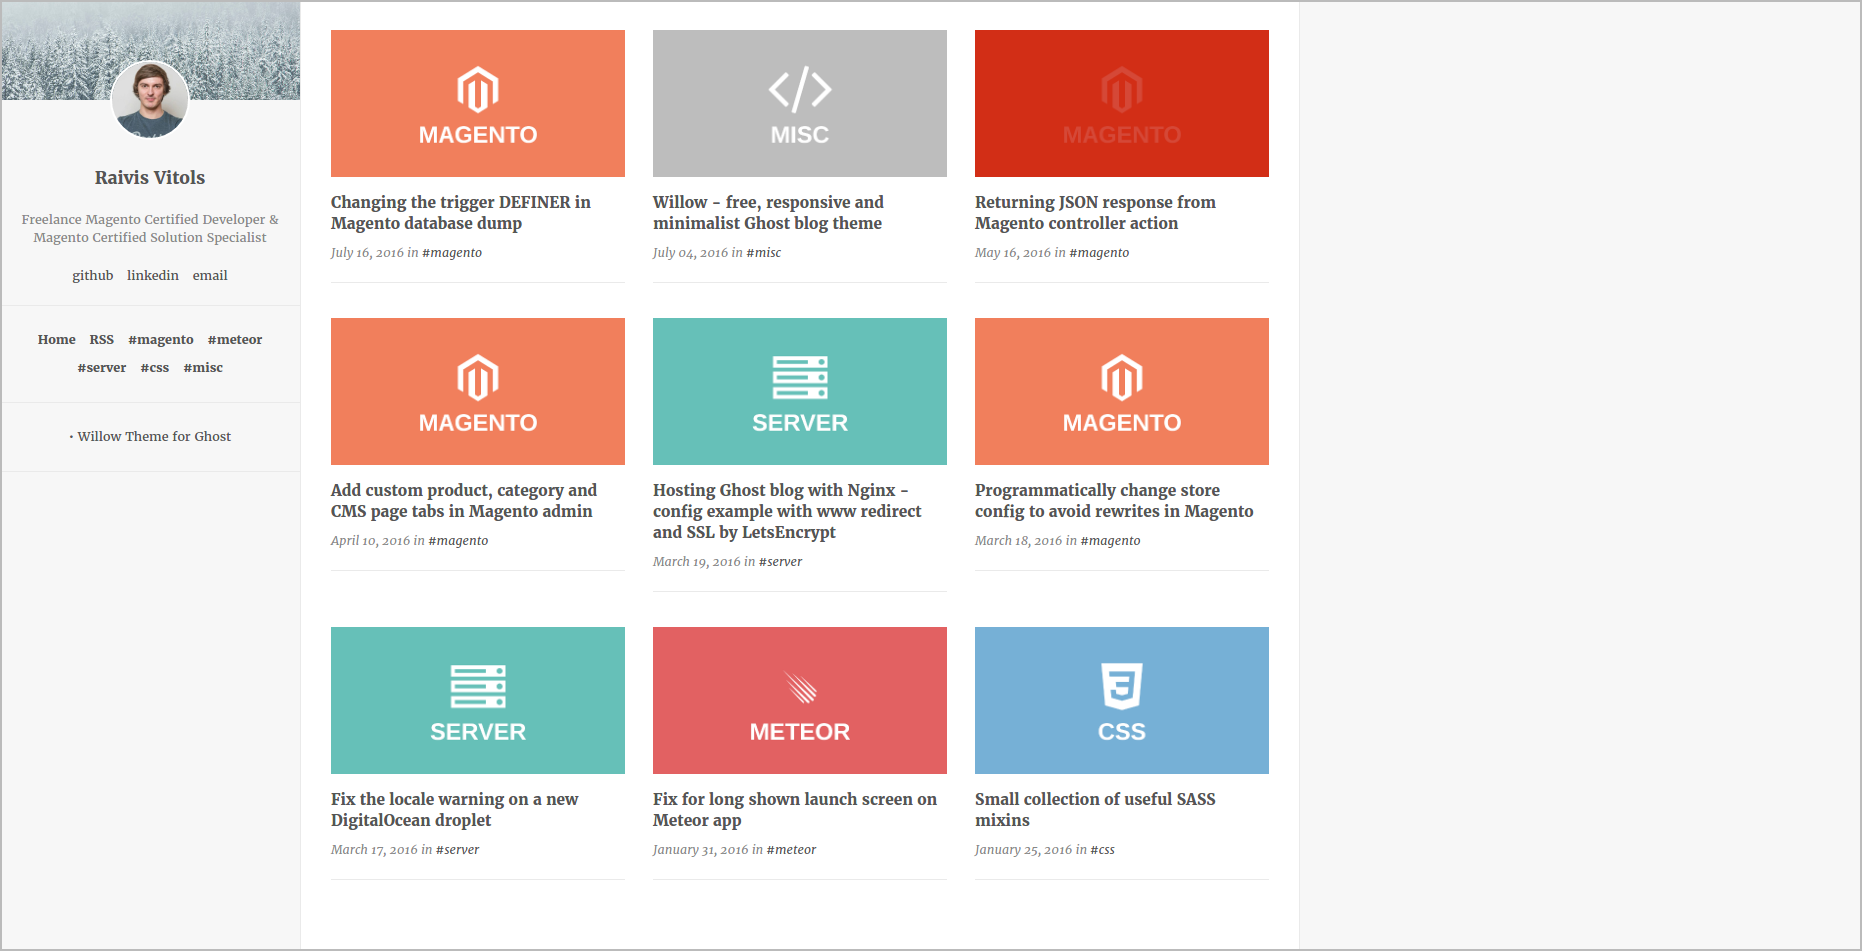Open 'Hosting Ghost blog with Nginx' post title
Viewport: 1862px width, 951px height.
[787, 511]
